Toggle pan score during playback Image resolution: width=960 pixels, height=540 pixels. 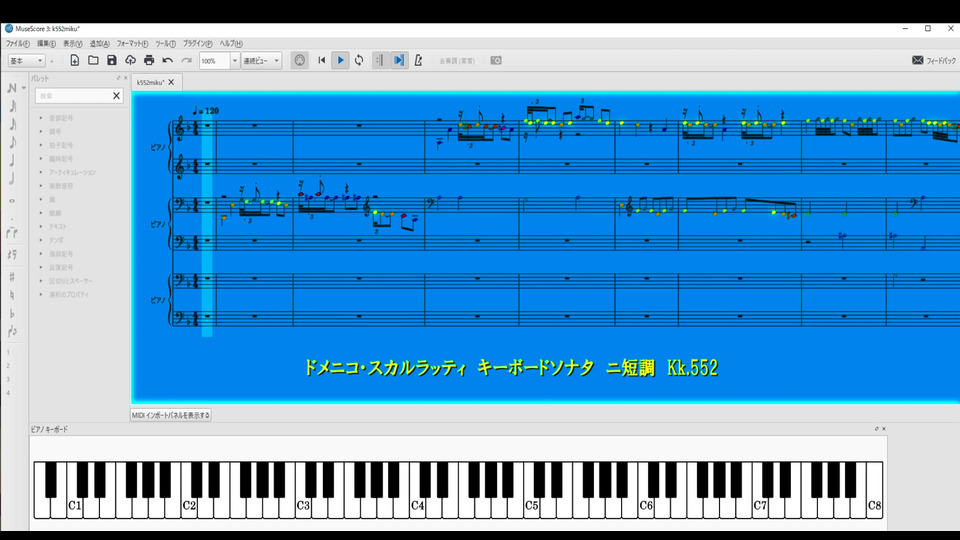point(399,60)
